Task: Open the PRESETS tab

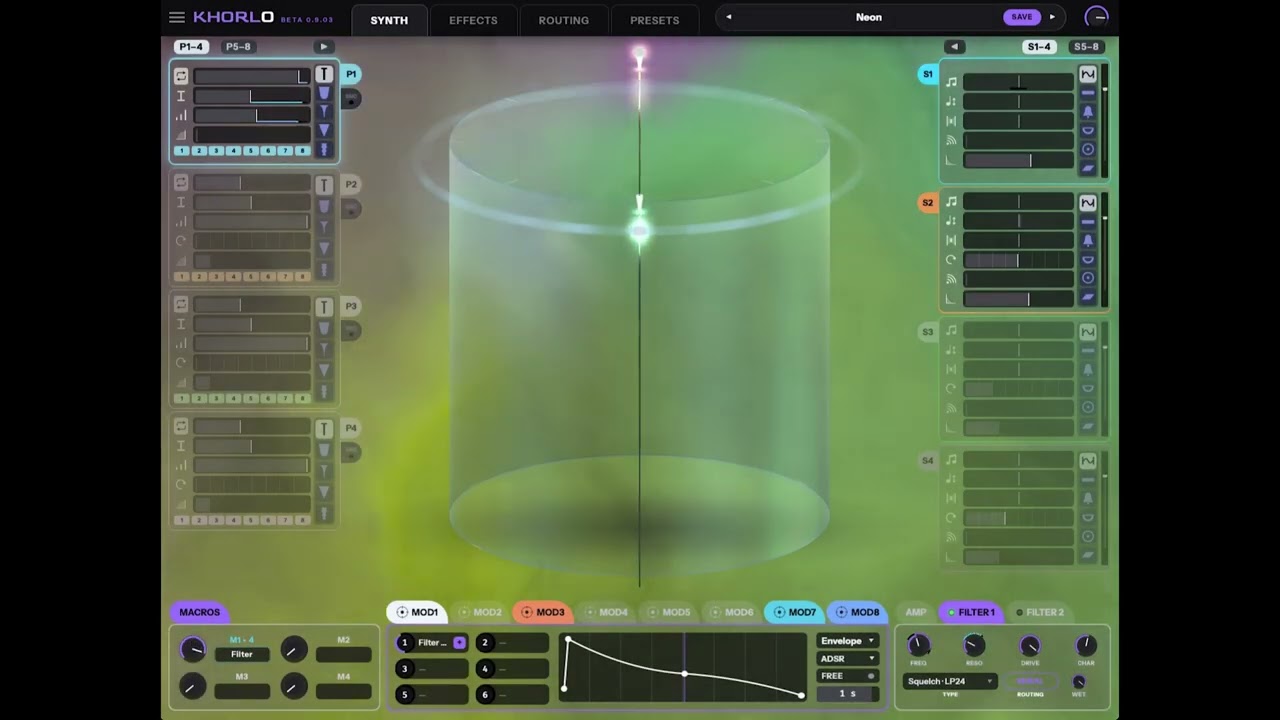Action: [655, 20]
